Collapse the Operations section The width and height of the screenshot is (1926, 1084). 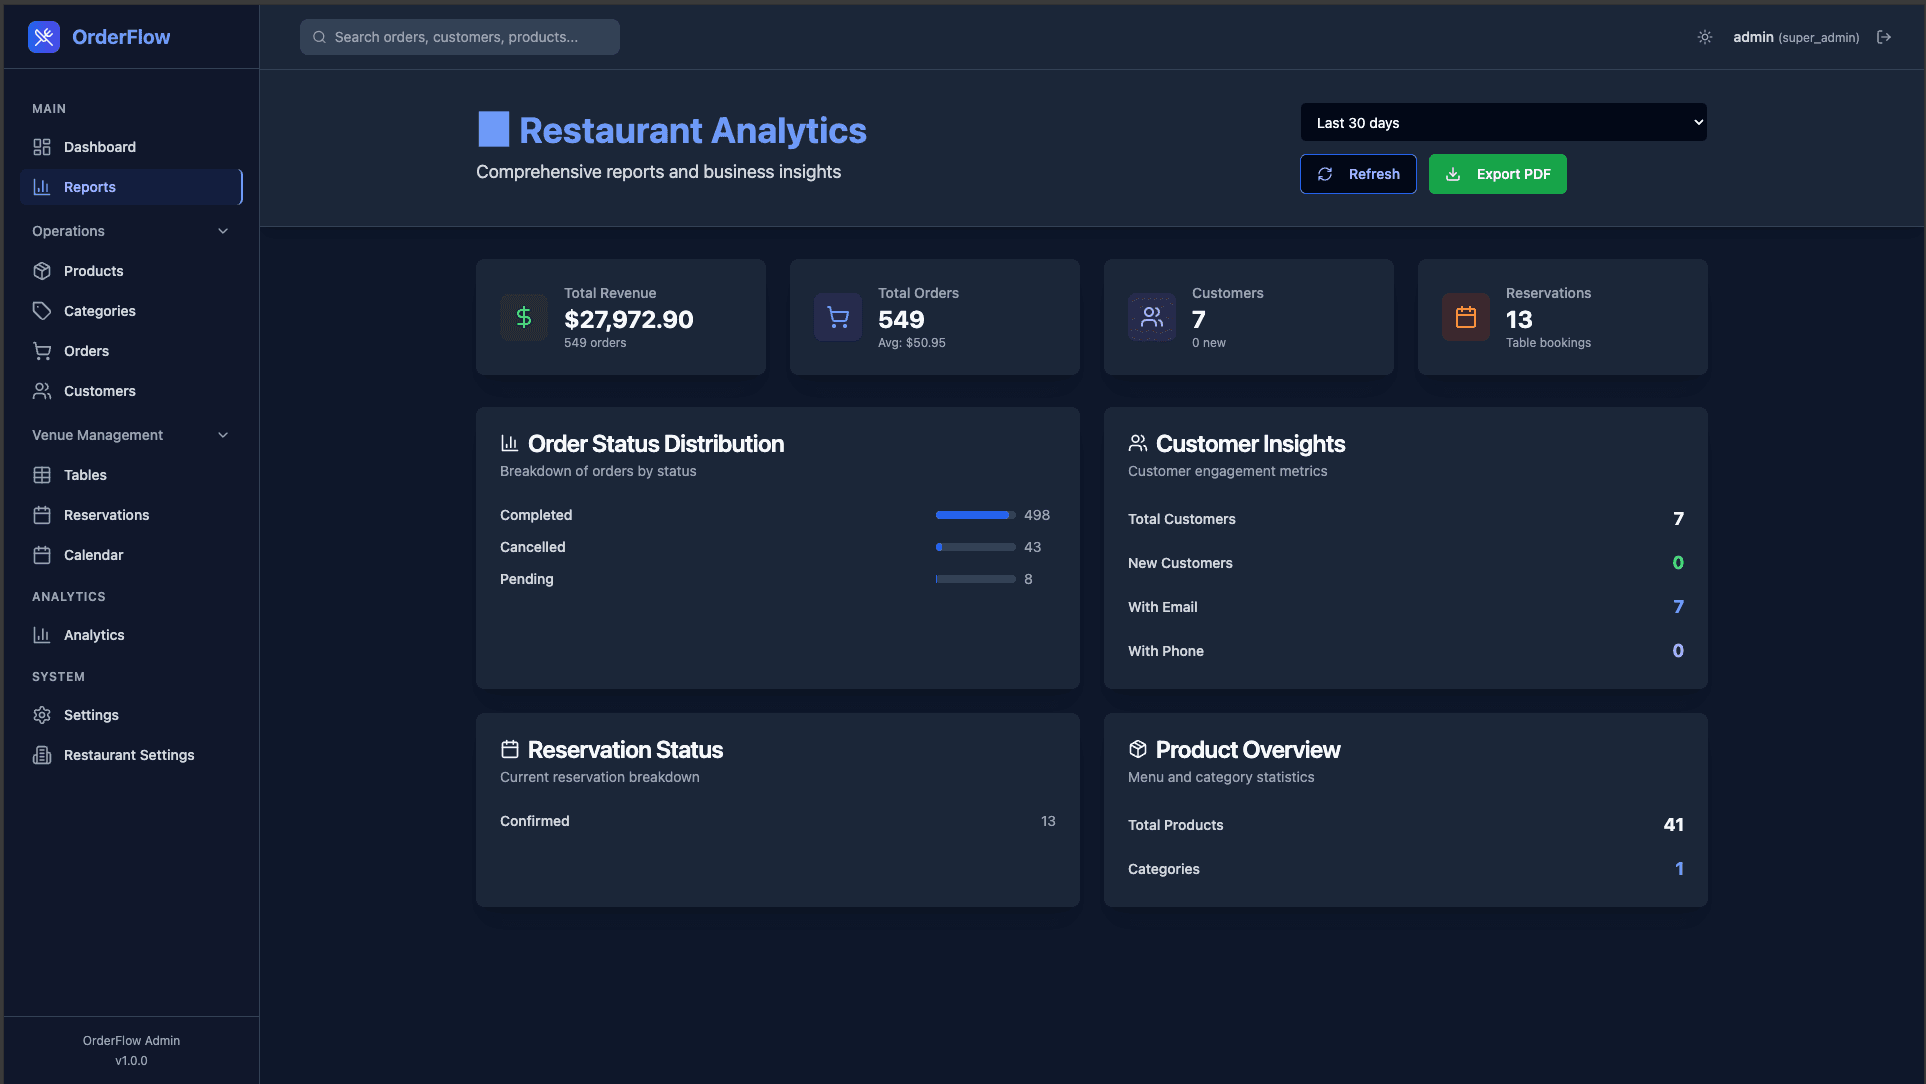pos(222,230)
